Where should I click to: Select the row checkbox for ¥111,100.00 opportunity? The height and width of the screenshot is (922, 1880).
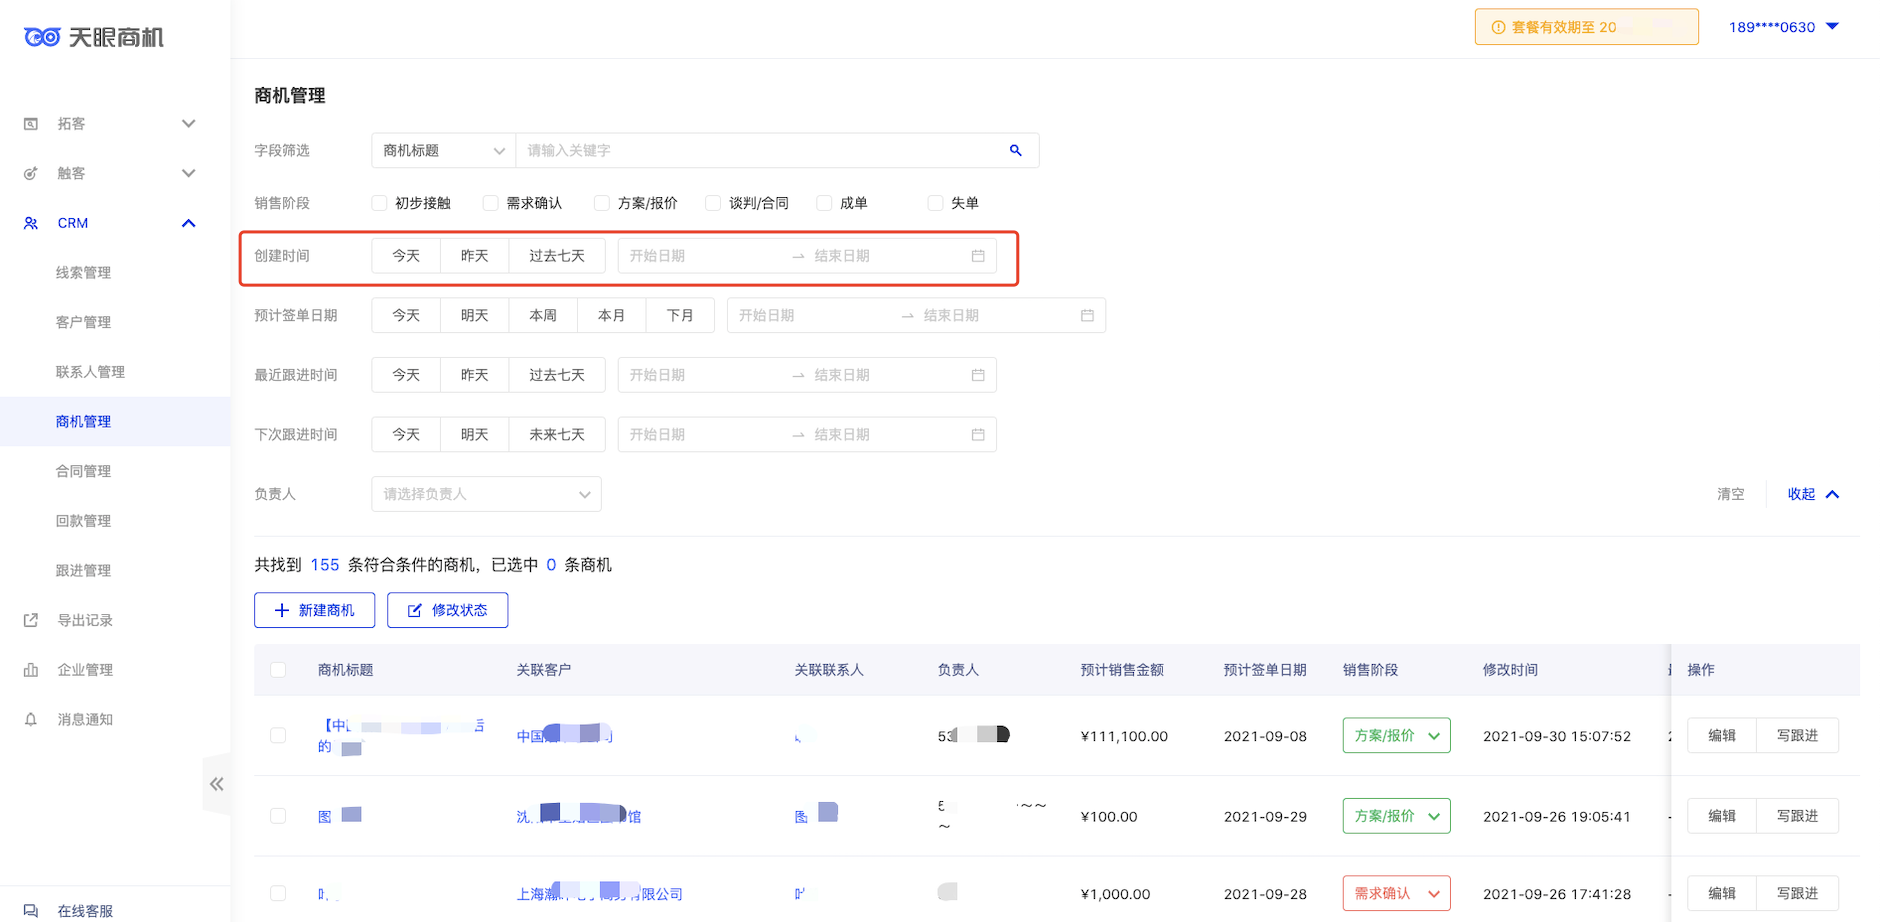(278, 735)
